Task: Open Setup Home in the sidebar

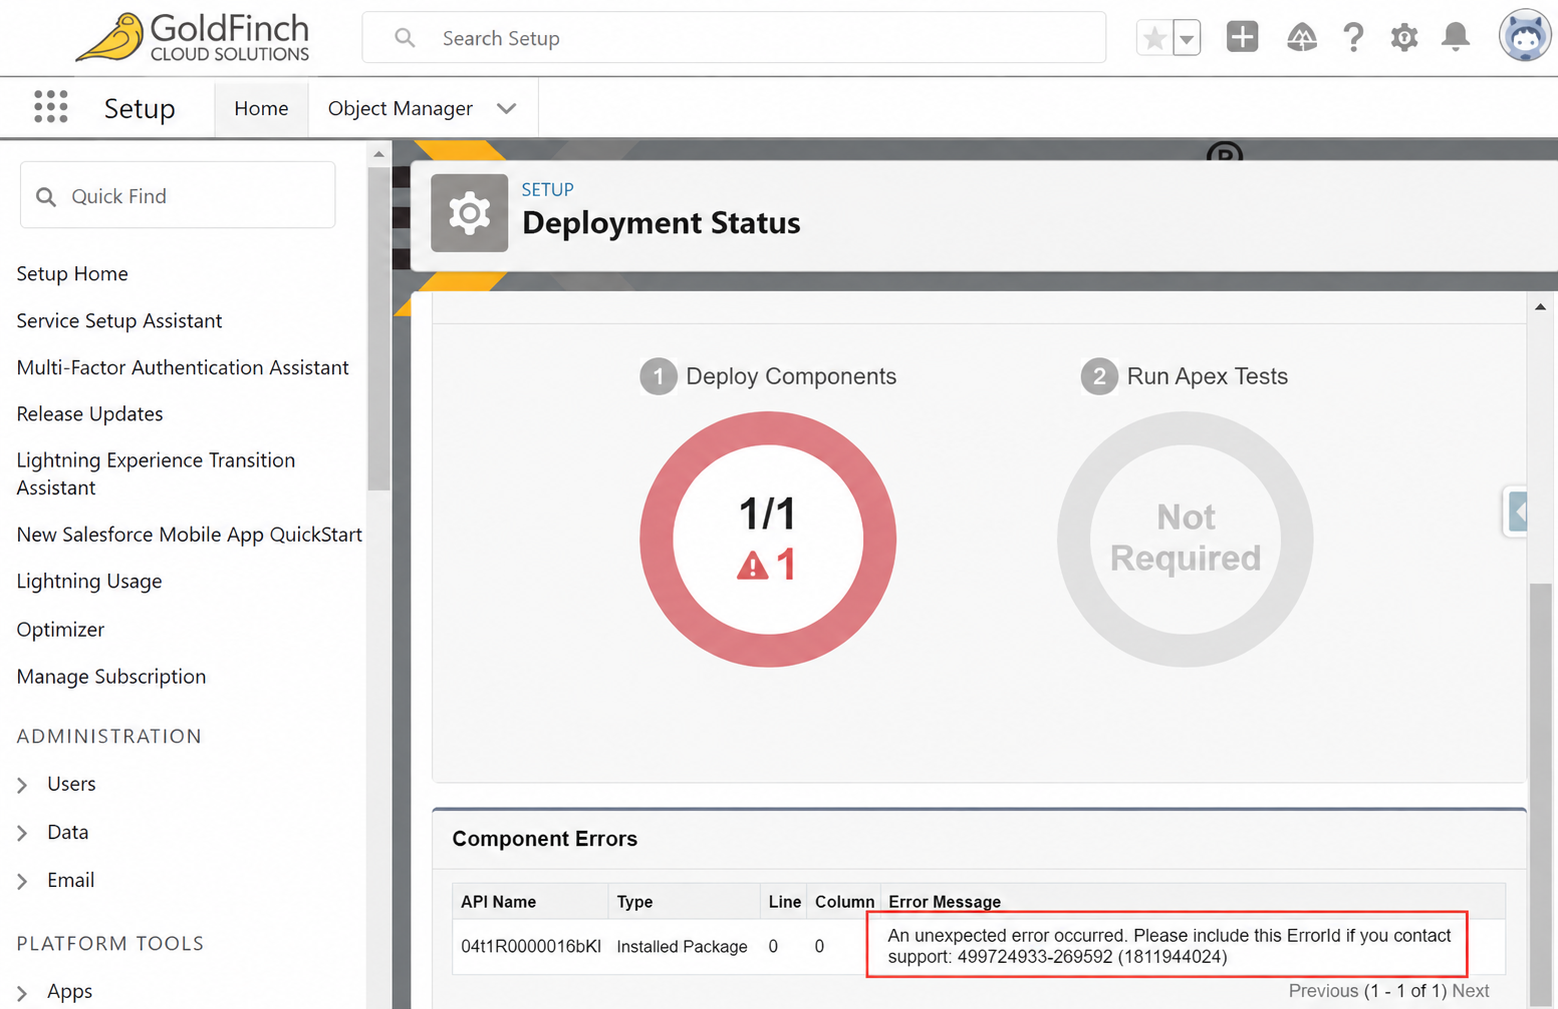Action: [72, 274]
